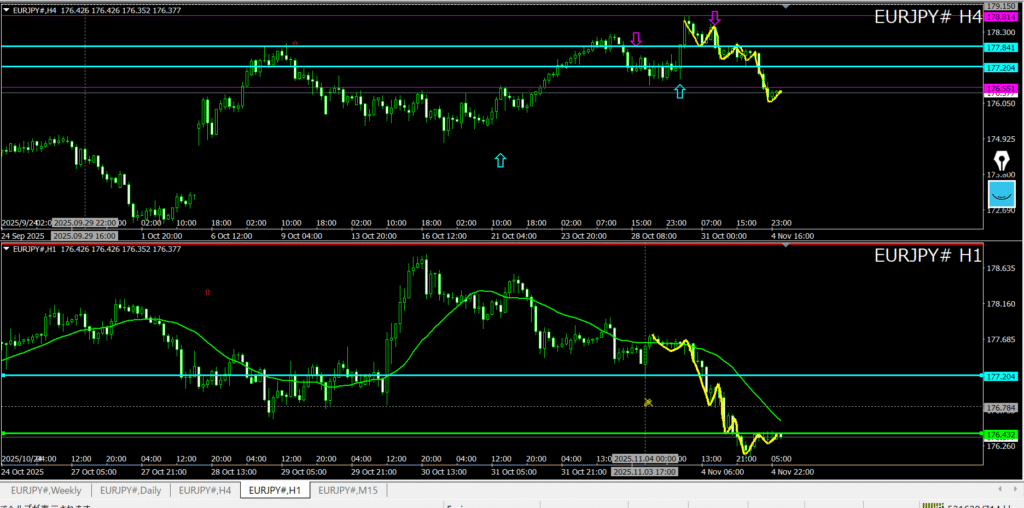Click chart shift triangle atop H4 chart
This screenshot has width=1024, height=508.
(x=785, y=6)
